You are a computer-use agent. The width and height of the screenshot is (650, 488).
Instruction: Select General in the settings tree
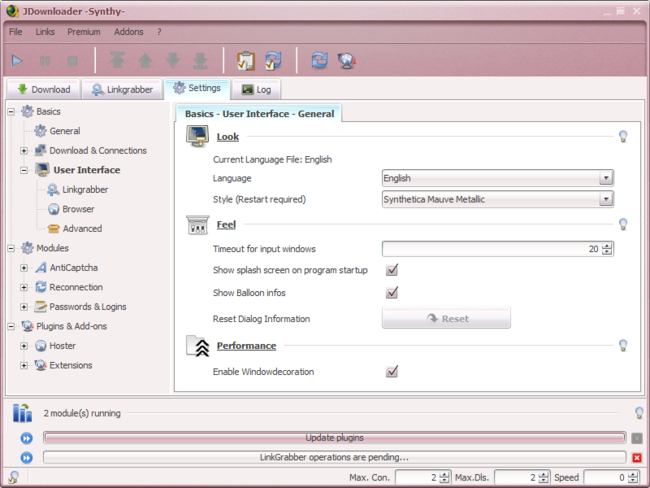point(65,131)
